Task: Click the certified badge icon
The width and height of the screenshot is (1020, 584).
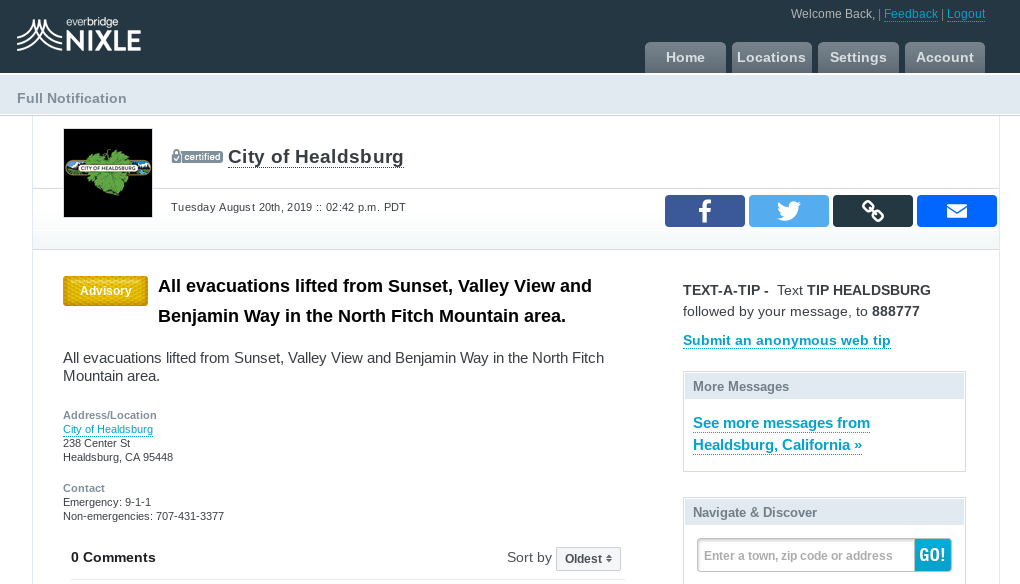Action: (197, 157)
